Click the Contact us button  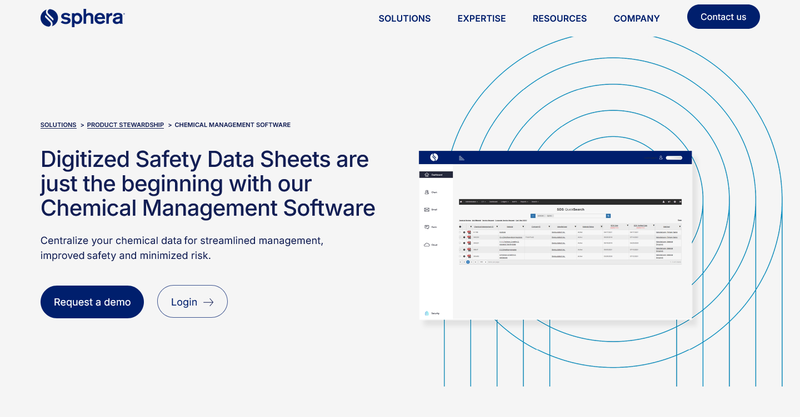[x=723, y=17]
